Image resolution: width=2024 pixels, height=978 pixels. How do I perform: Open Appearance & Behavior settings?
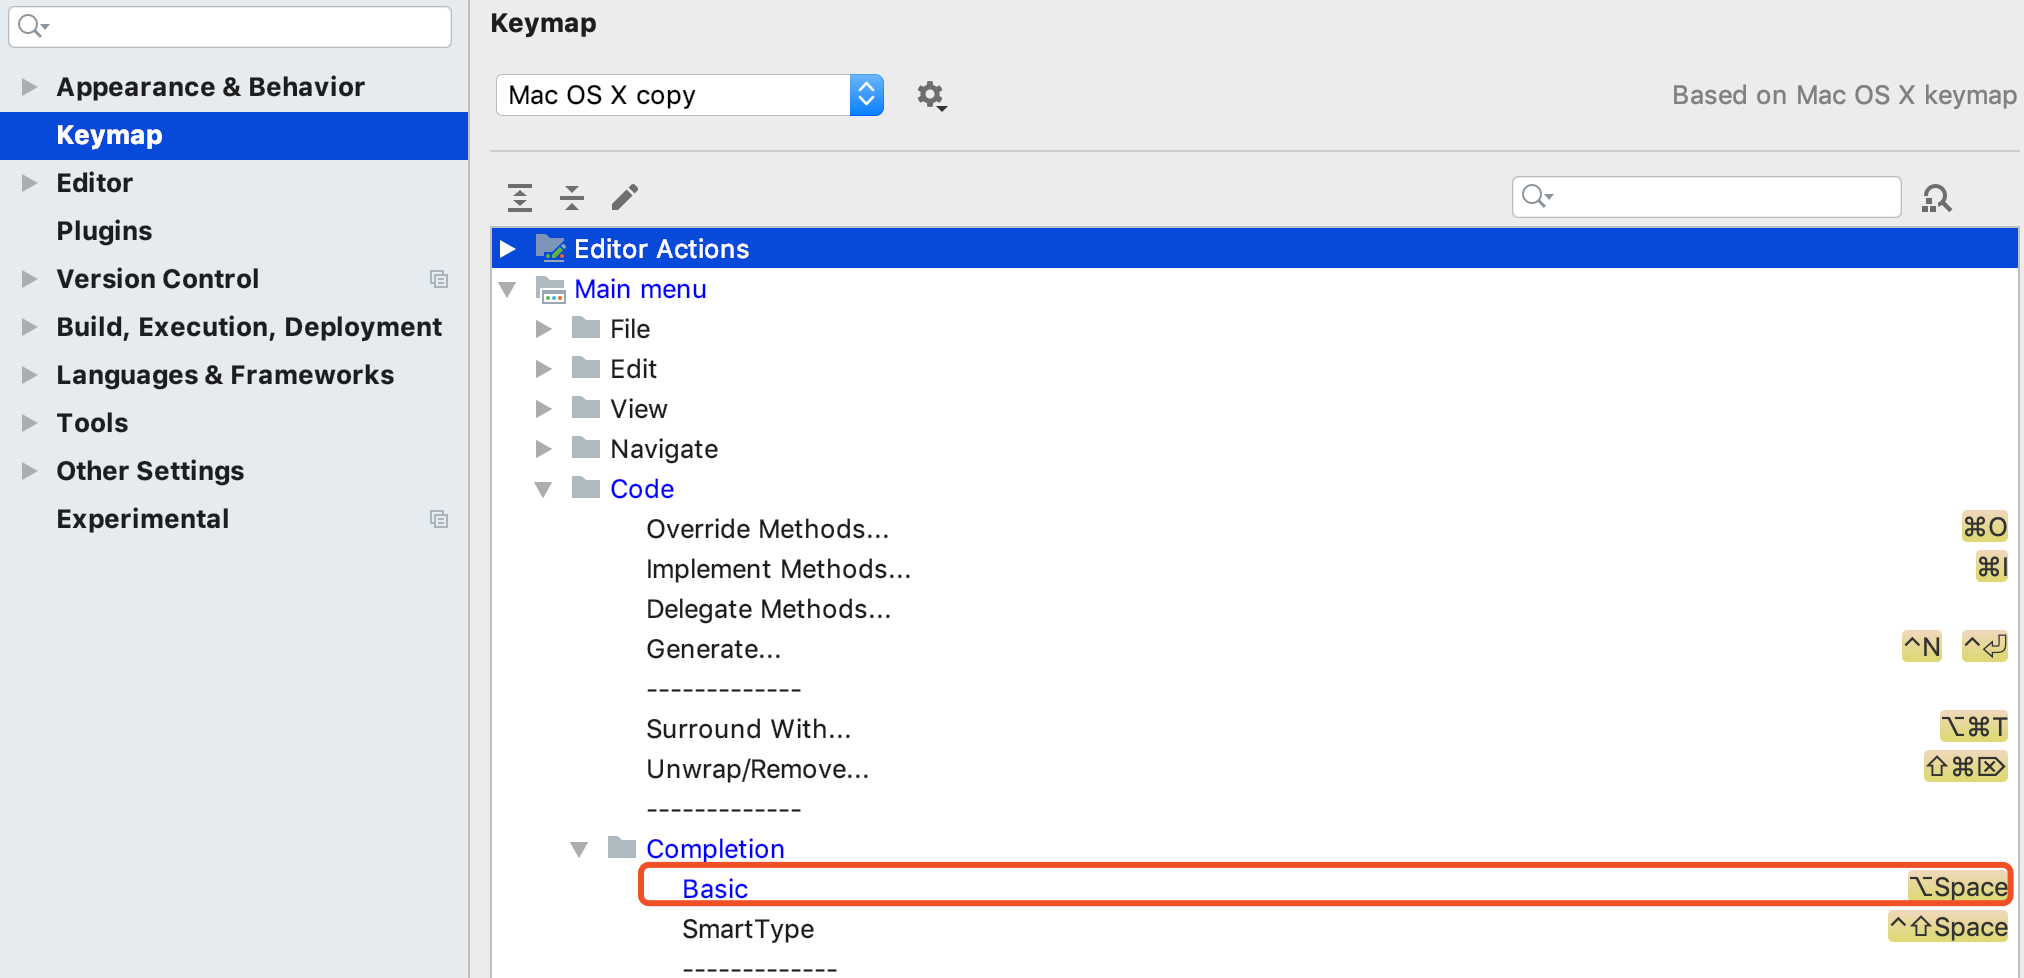pyautogui.click(x=210, y=87)
